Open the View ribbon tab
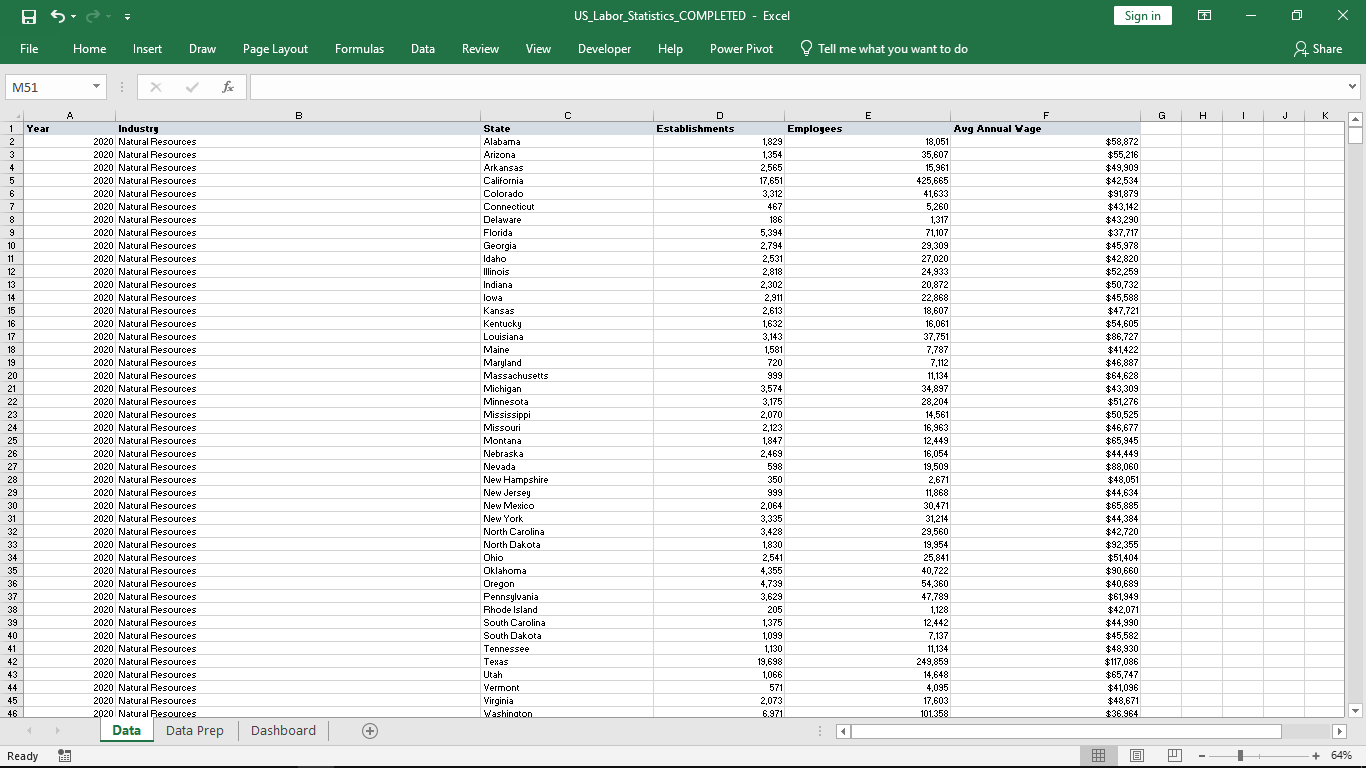This screenshot has width=1366, height=768. coord(538,49)
